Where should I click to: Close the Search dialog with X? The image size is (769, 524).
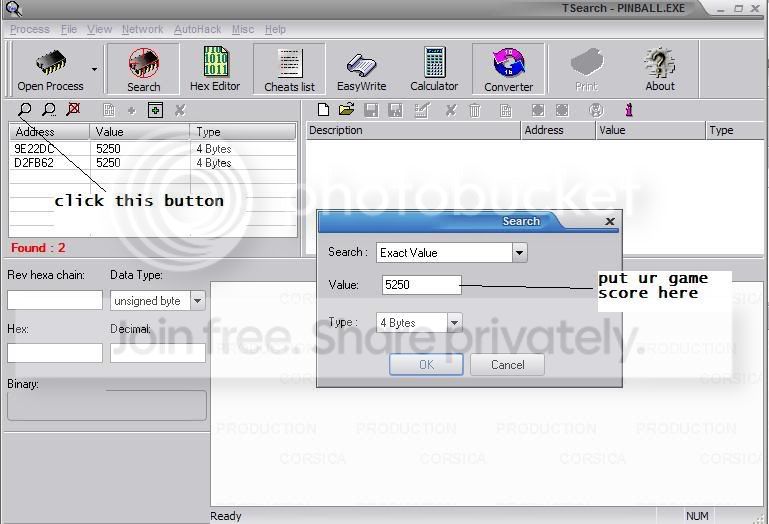click(610, 221)
